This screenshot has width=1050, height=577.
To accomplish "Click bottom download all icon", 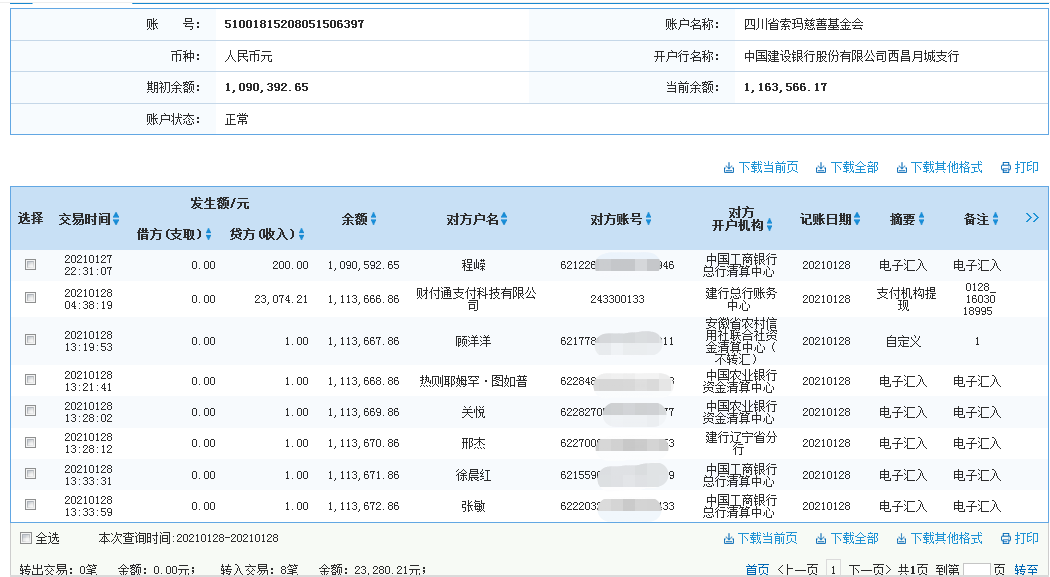I will pyautogui.click(x=821, y=539).
